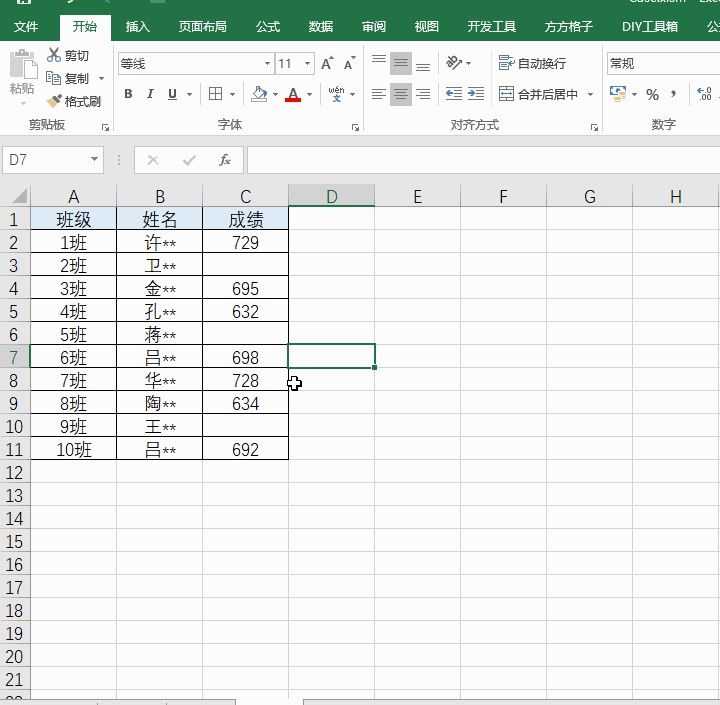Open font group dialog launcher
720x705 pixels.
tap(355, 128)
